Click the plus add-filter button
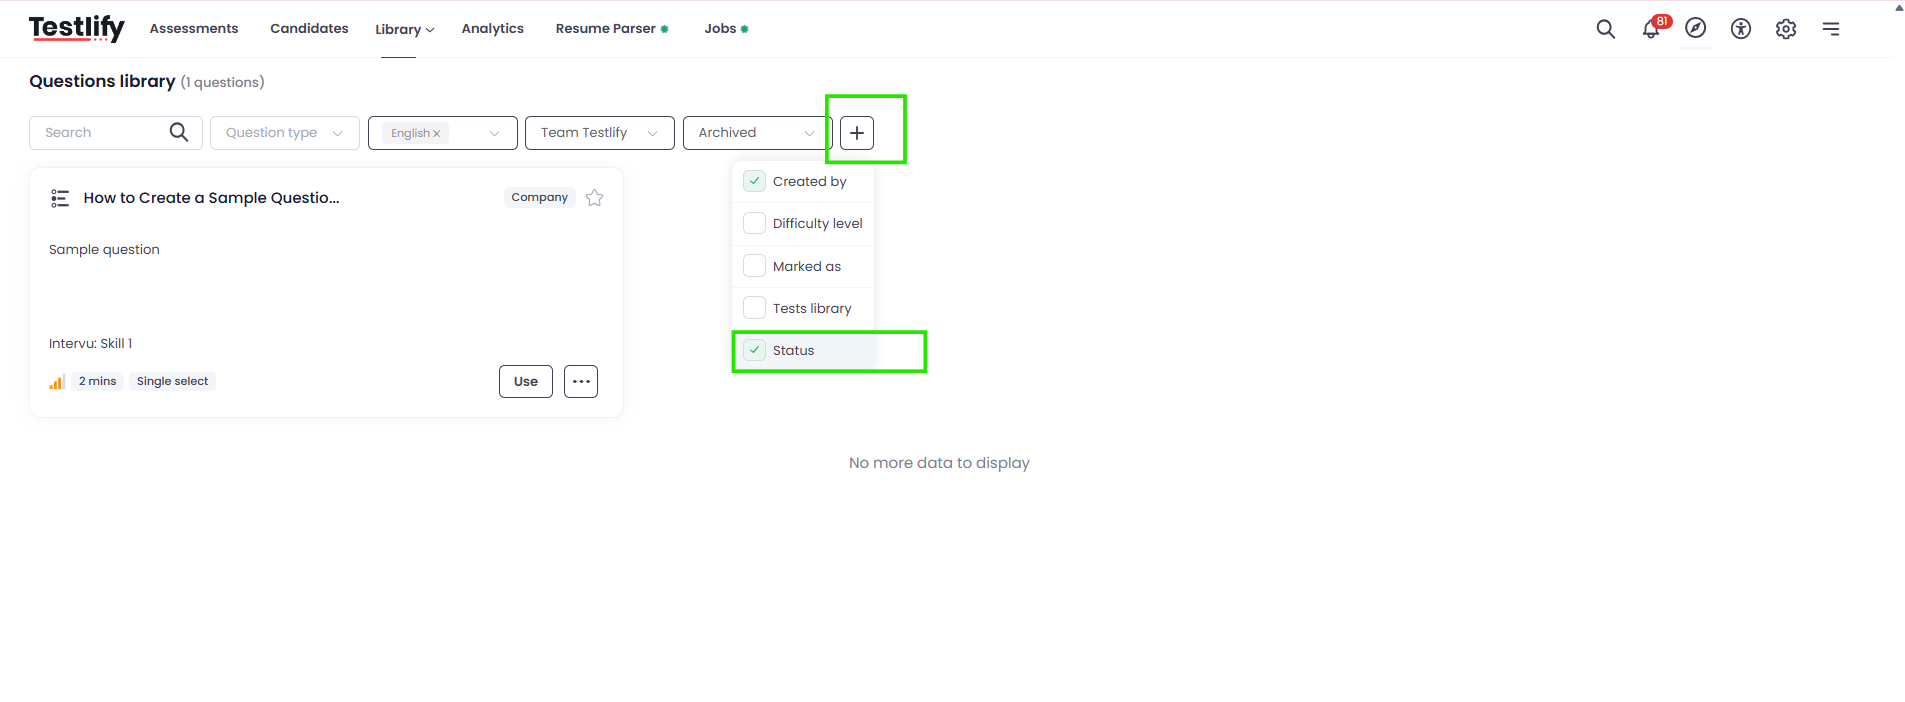The width and height of the screenshot is (1905, 702). (857, 133)
